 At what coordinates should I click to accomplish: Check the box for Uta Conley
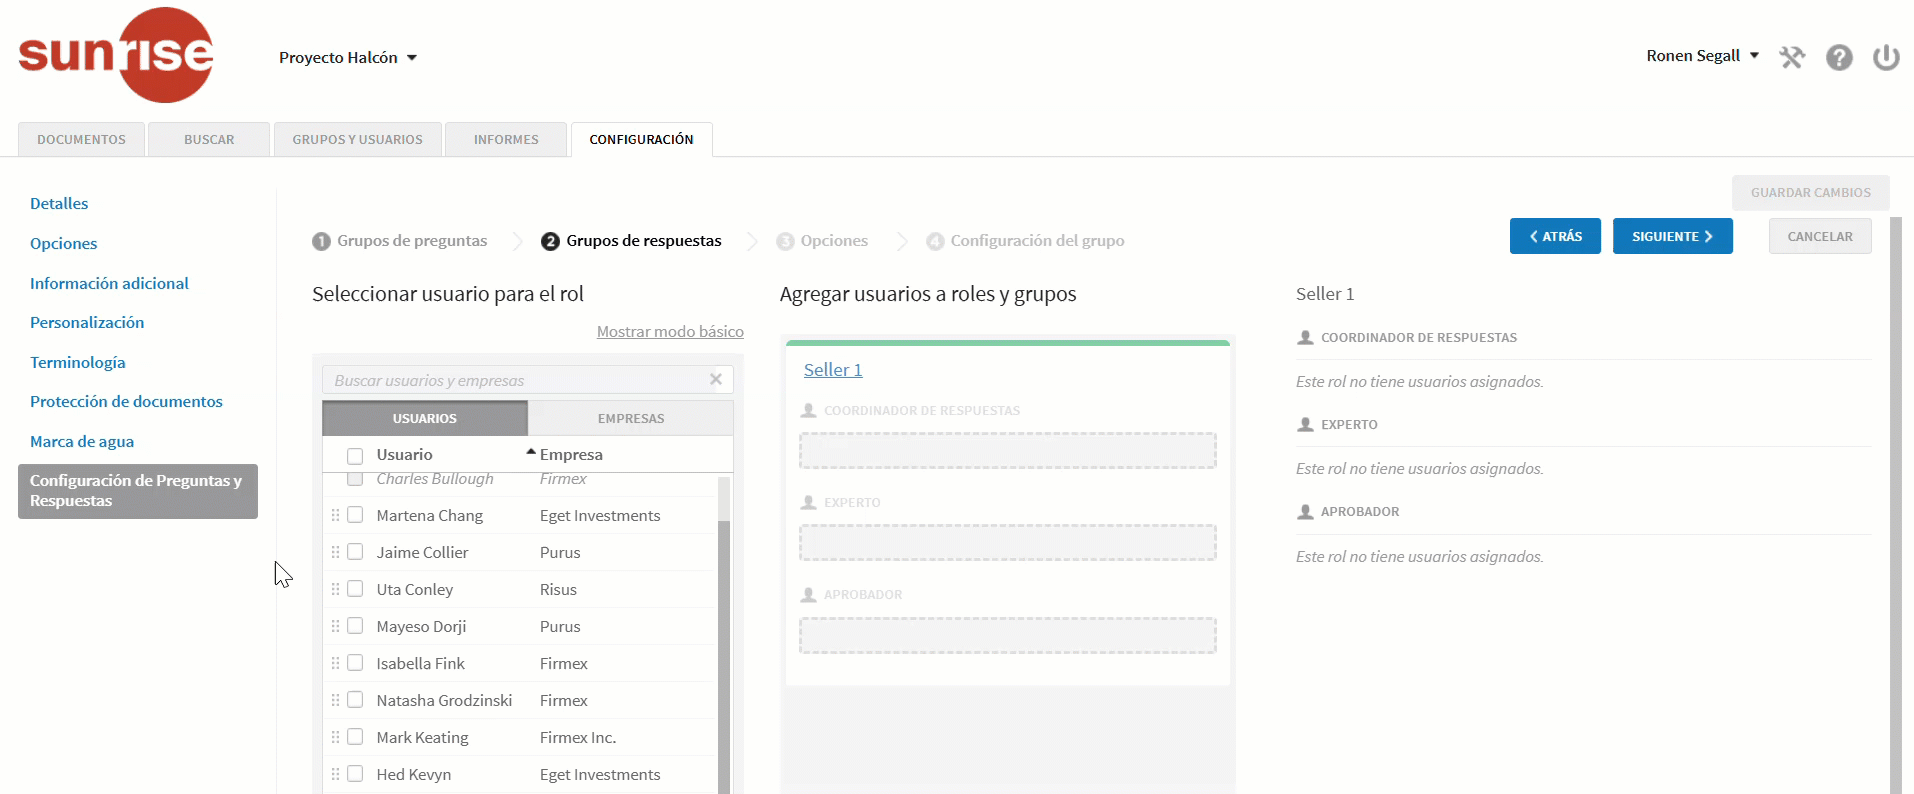coord(355,589)
